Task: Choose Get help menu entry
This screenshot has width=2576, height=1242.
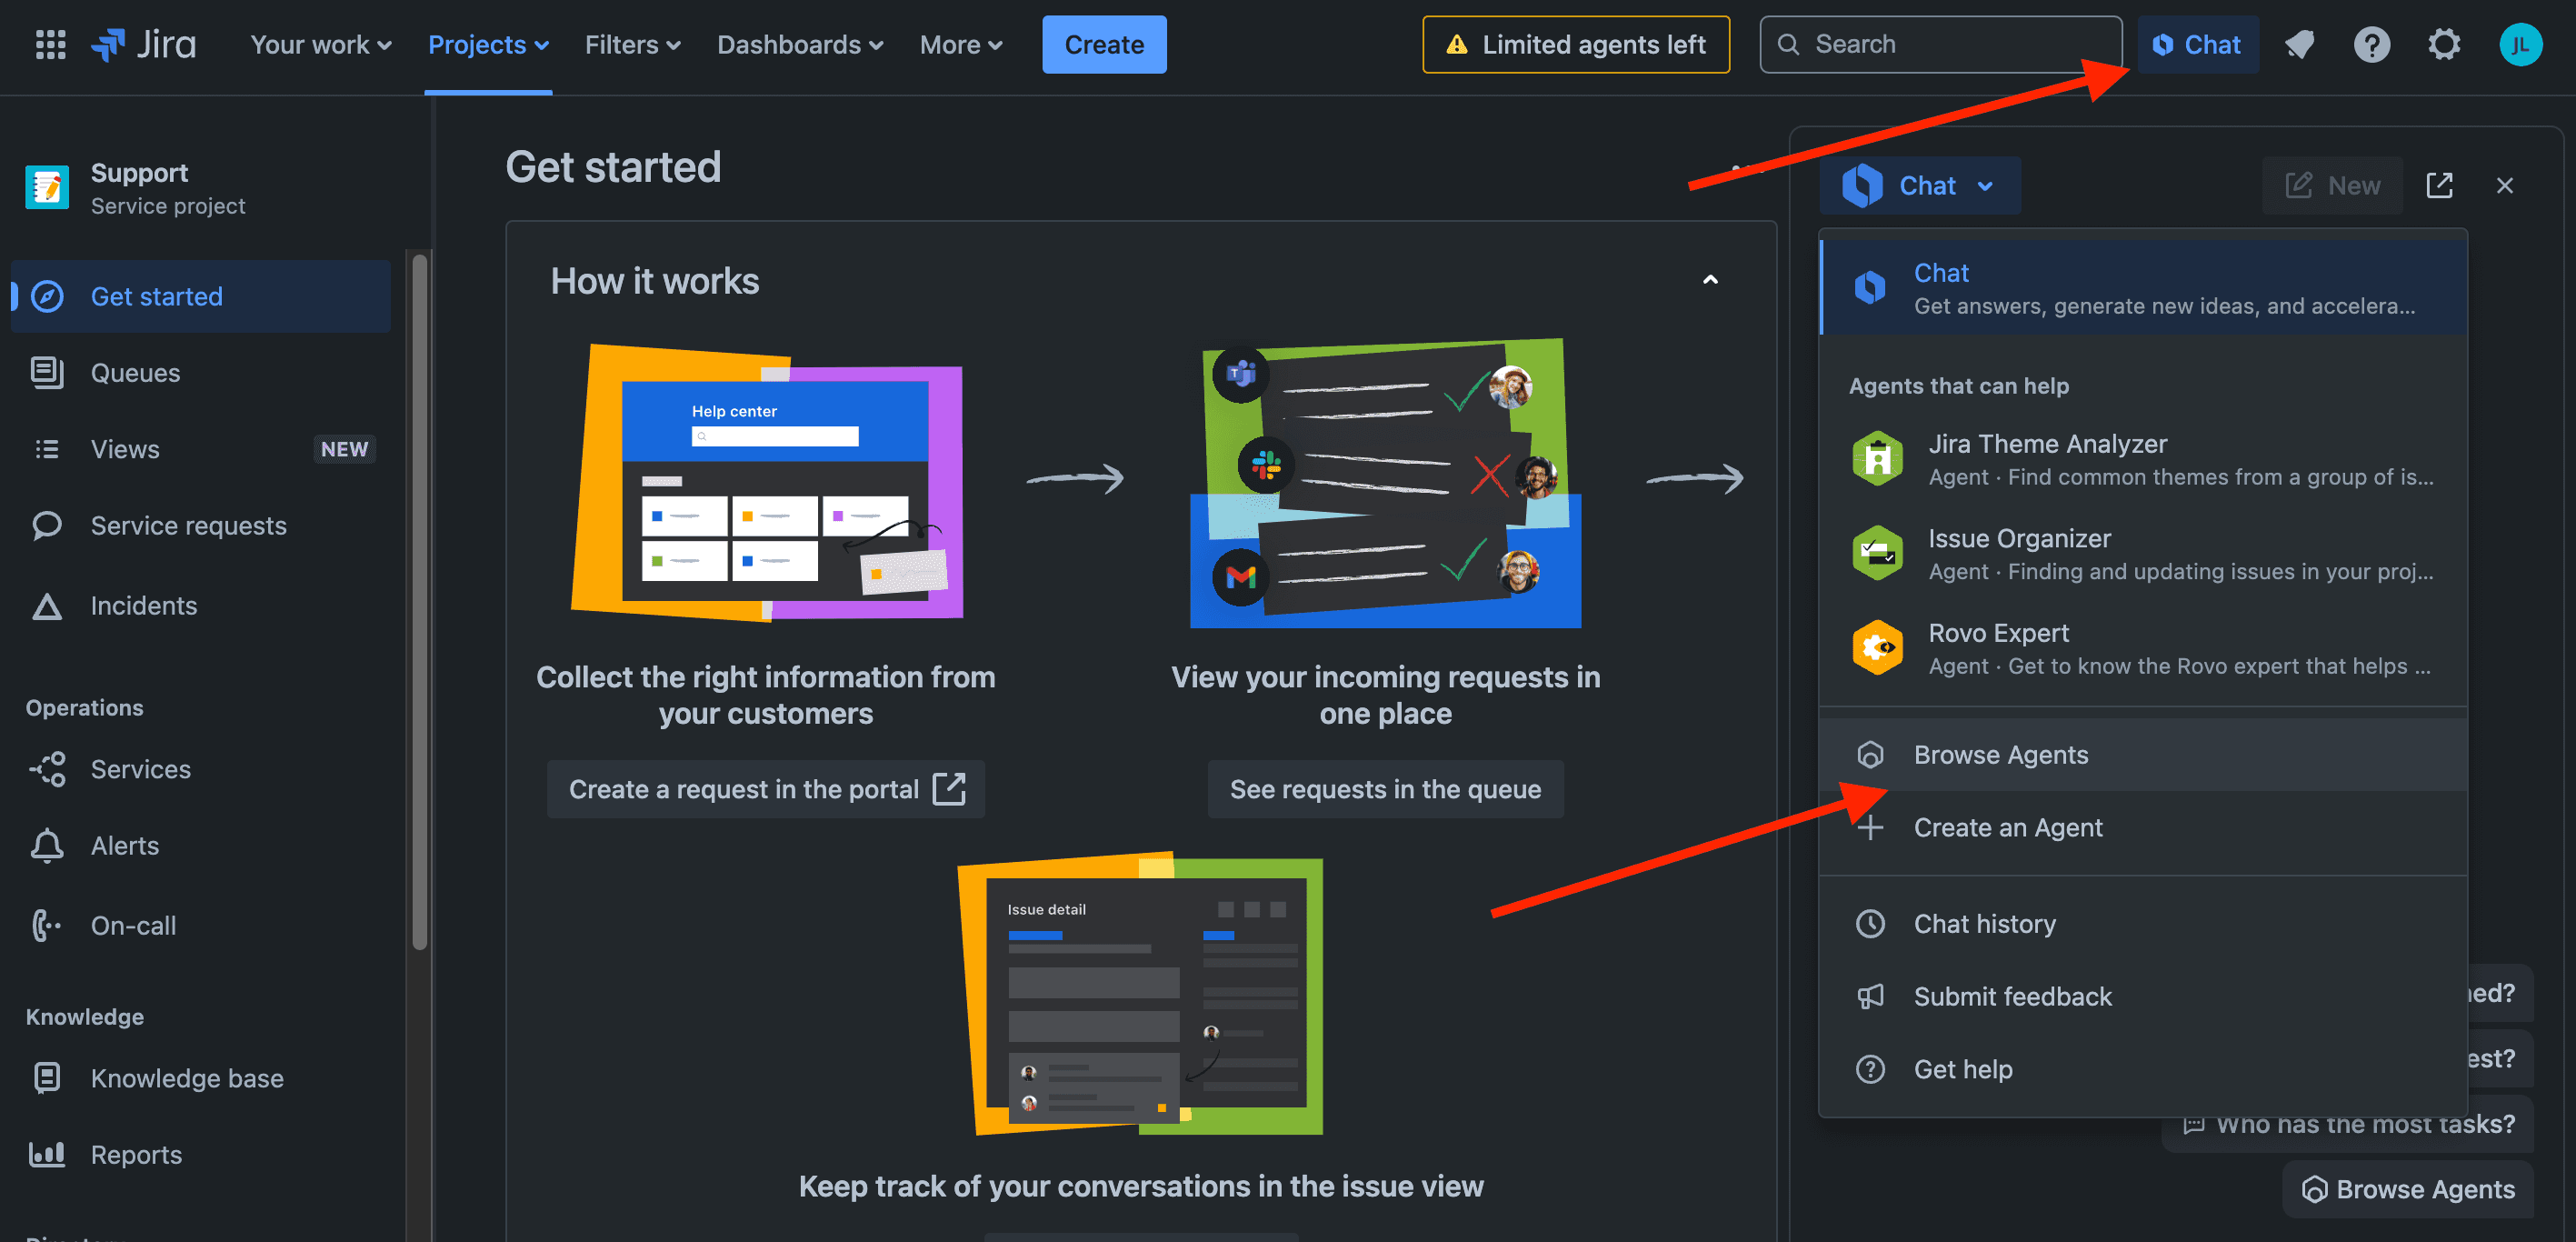Action: coord(2143,1070)
